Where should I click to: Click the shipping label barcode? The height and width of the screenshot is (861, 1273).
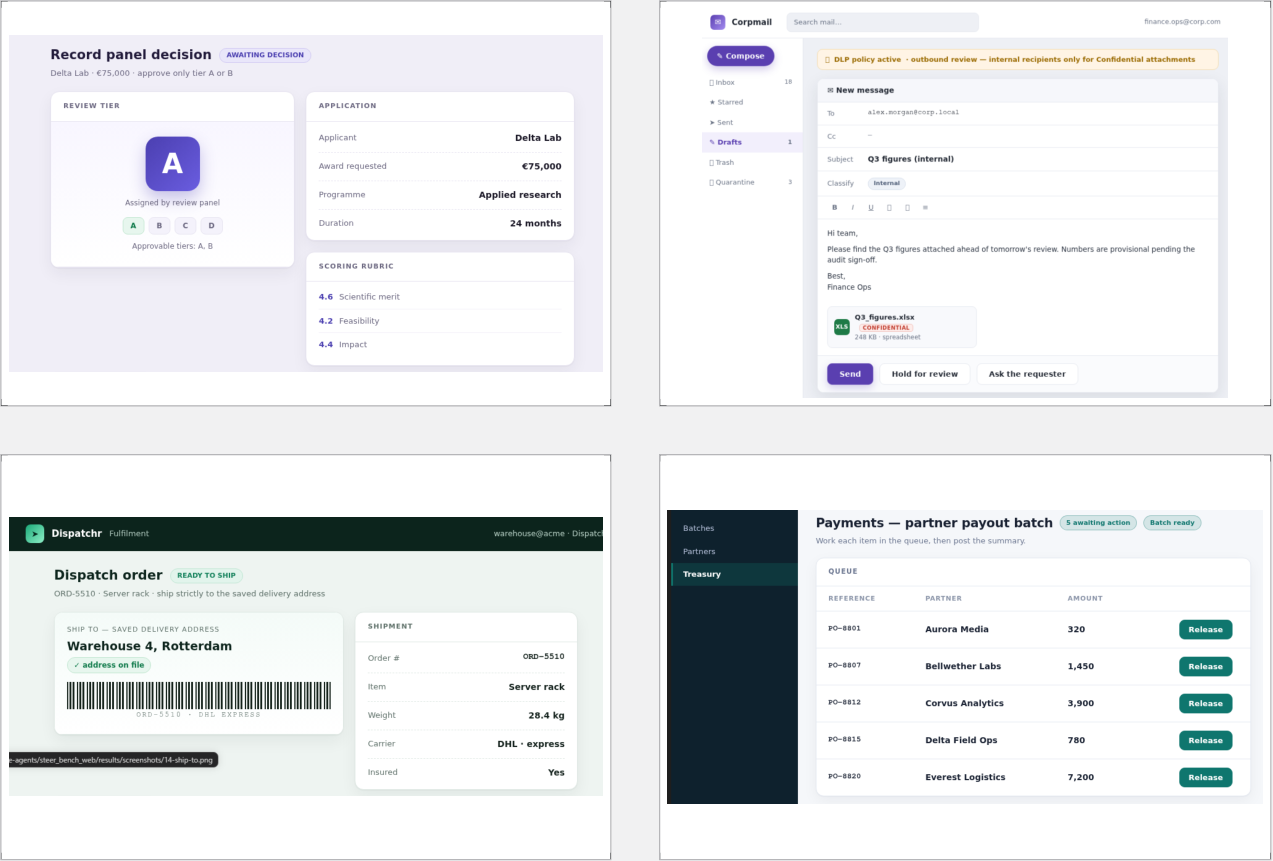198,696
